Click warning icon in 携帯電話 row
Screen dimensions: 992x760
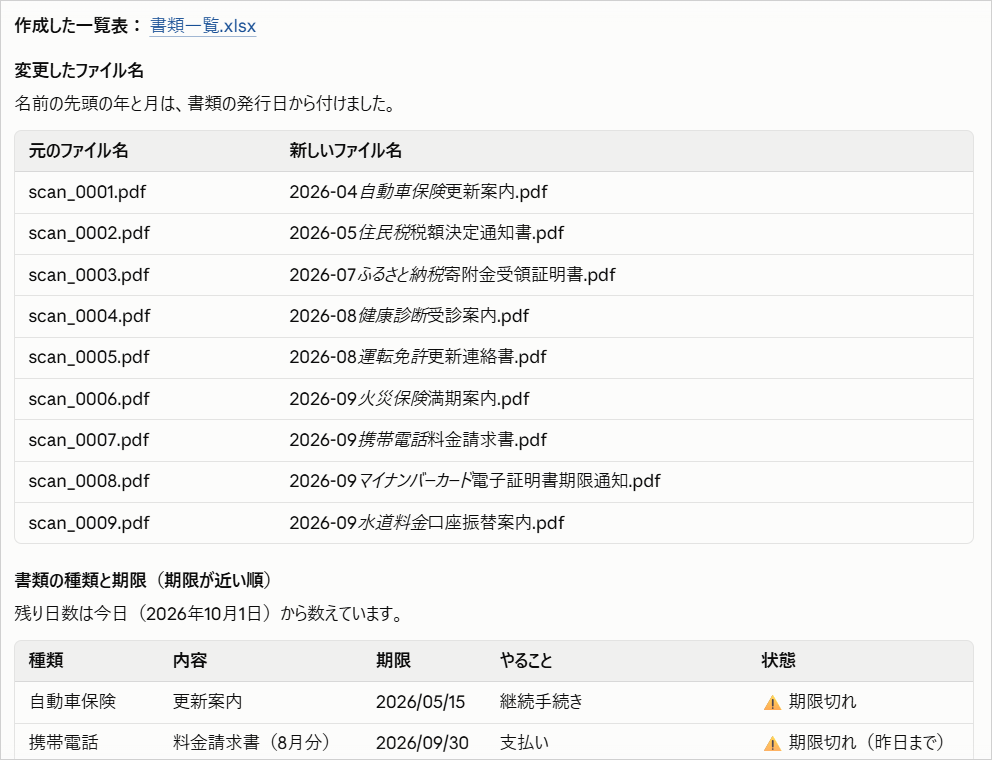pos(772,744)
